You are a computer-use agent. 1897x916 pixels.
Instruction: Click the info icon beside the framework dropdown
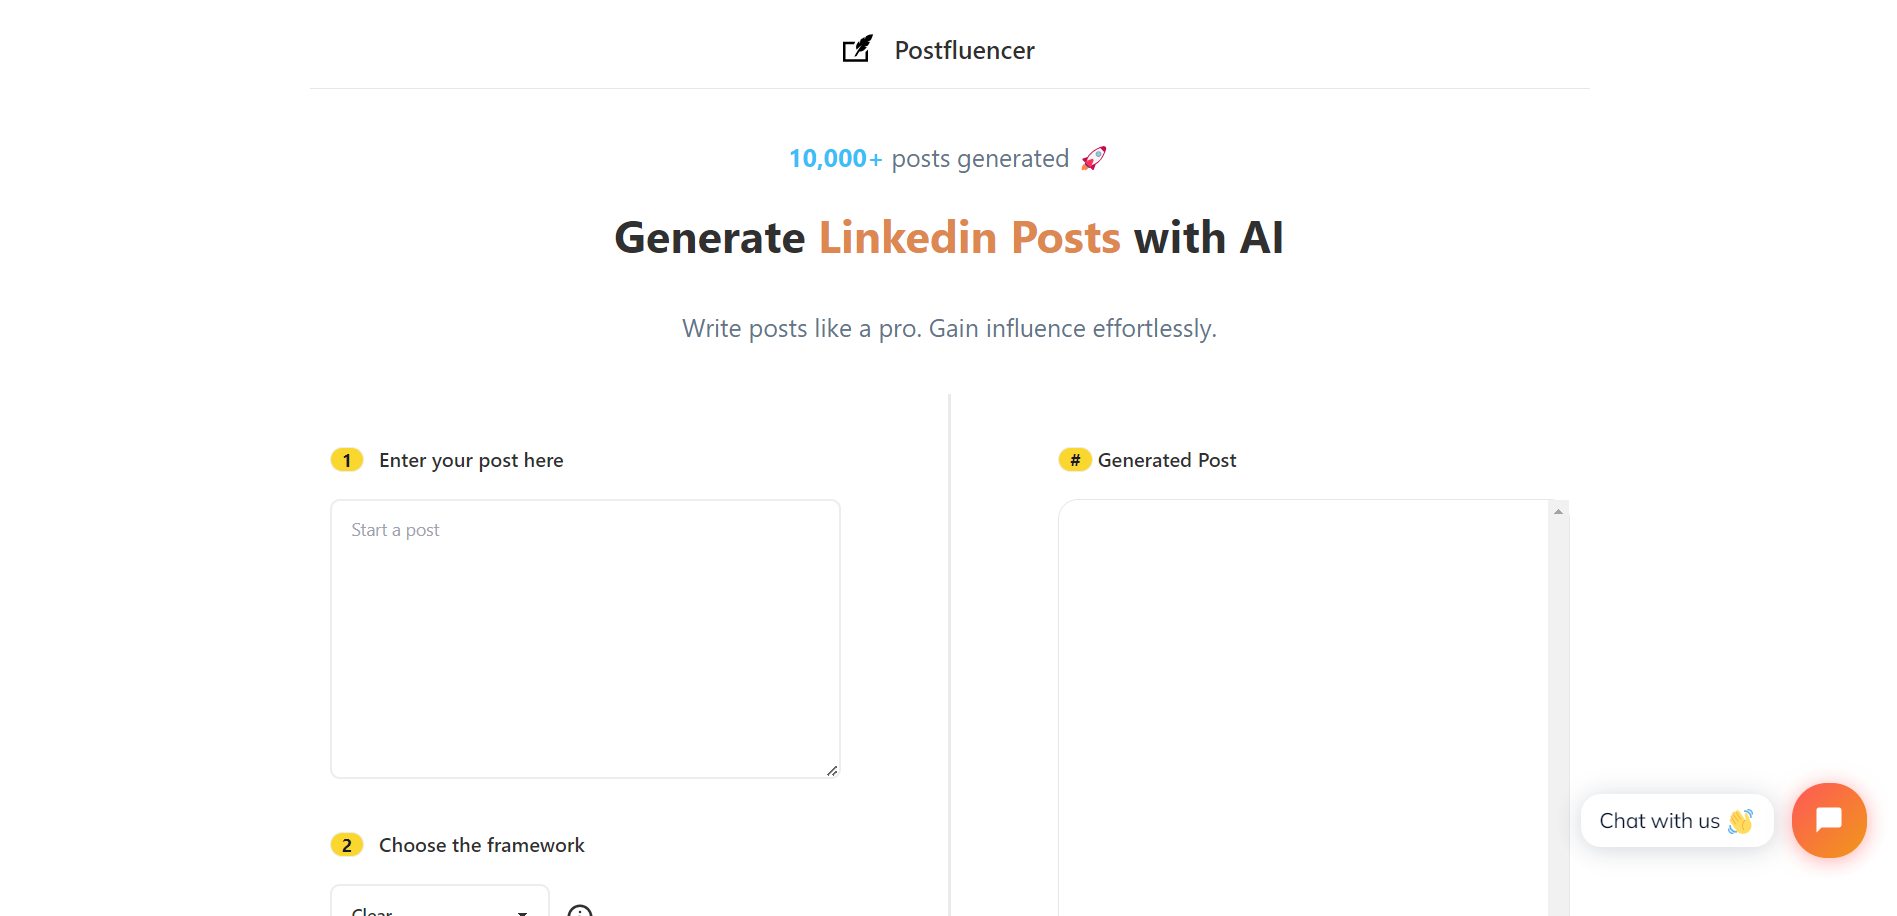[580, 910]
